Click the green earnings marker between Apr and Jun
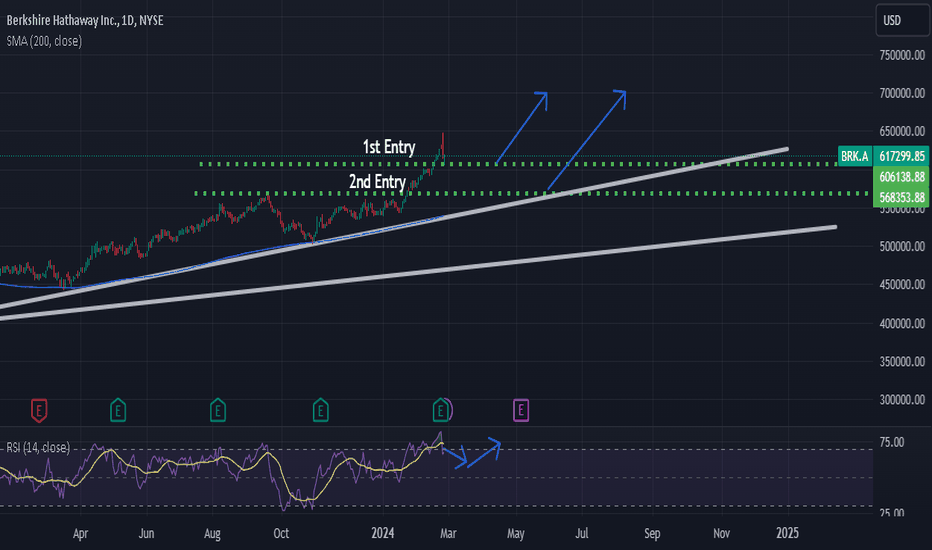Screen dimensions: 932x550 coord(118,410)
